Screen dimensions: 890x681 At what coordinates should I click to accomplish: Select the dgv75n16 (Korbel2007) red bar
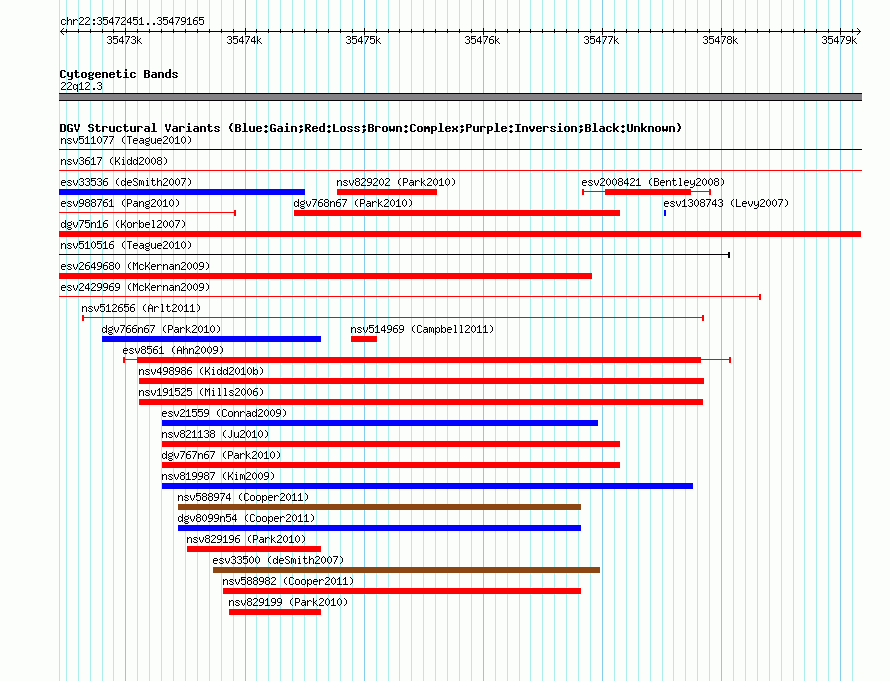[x=460, y=234]
